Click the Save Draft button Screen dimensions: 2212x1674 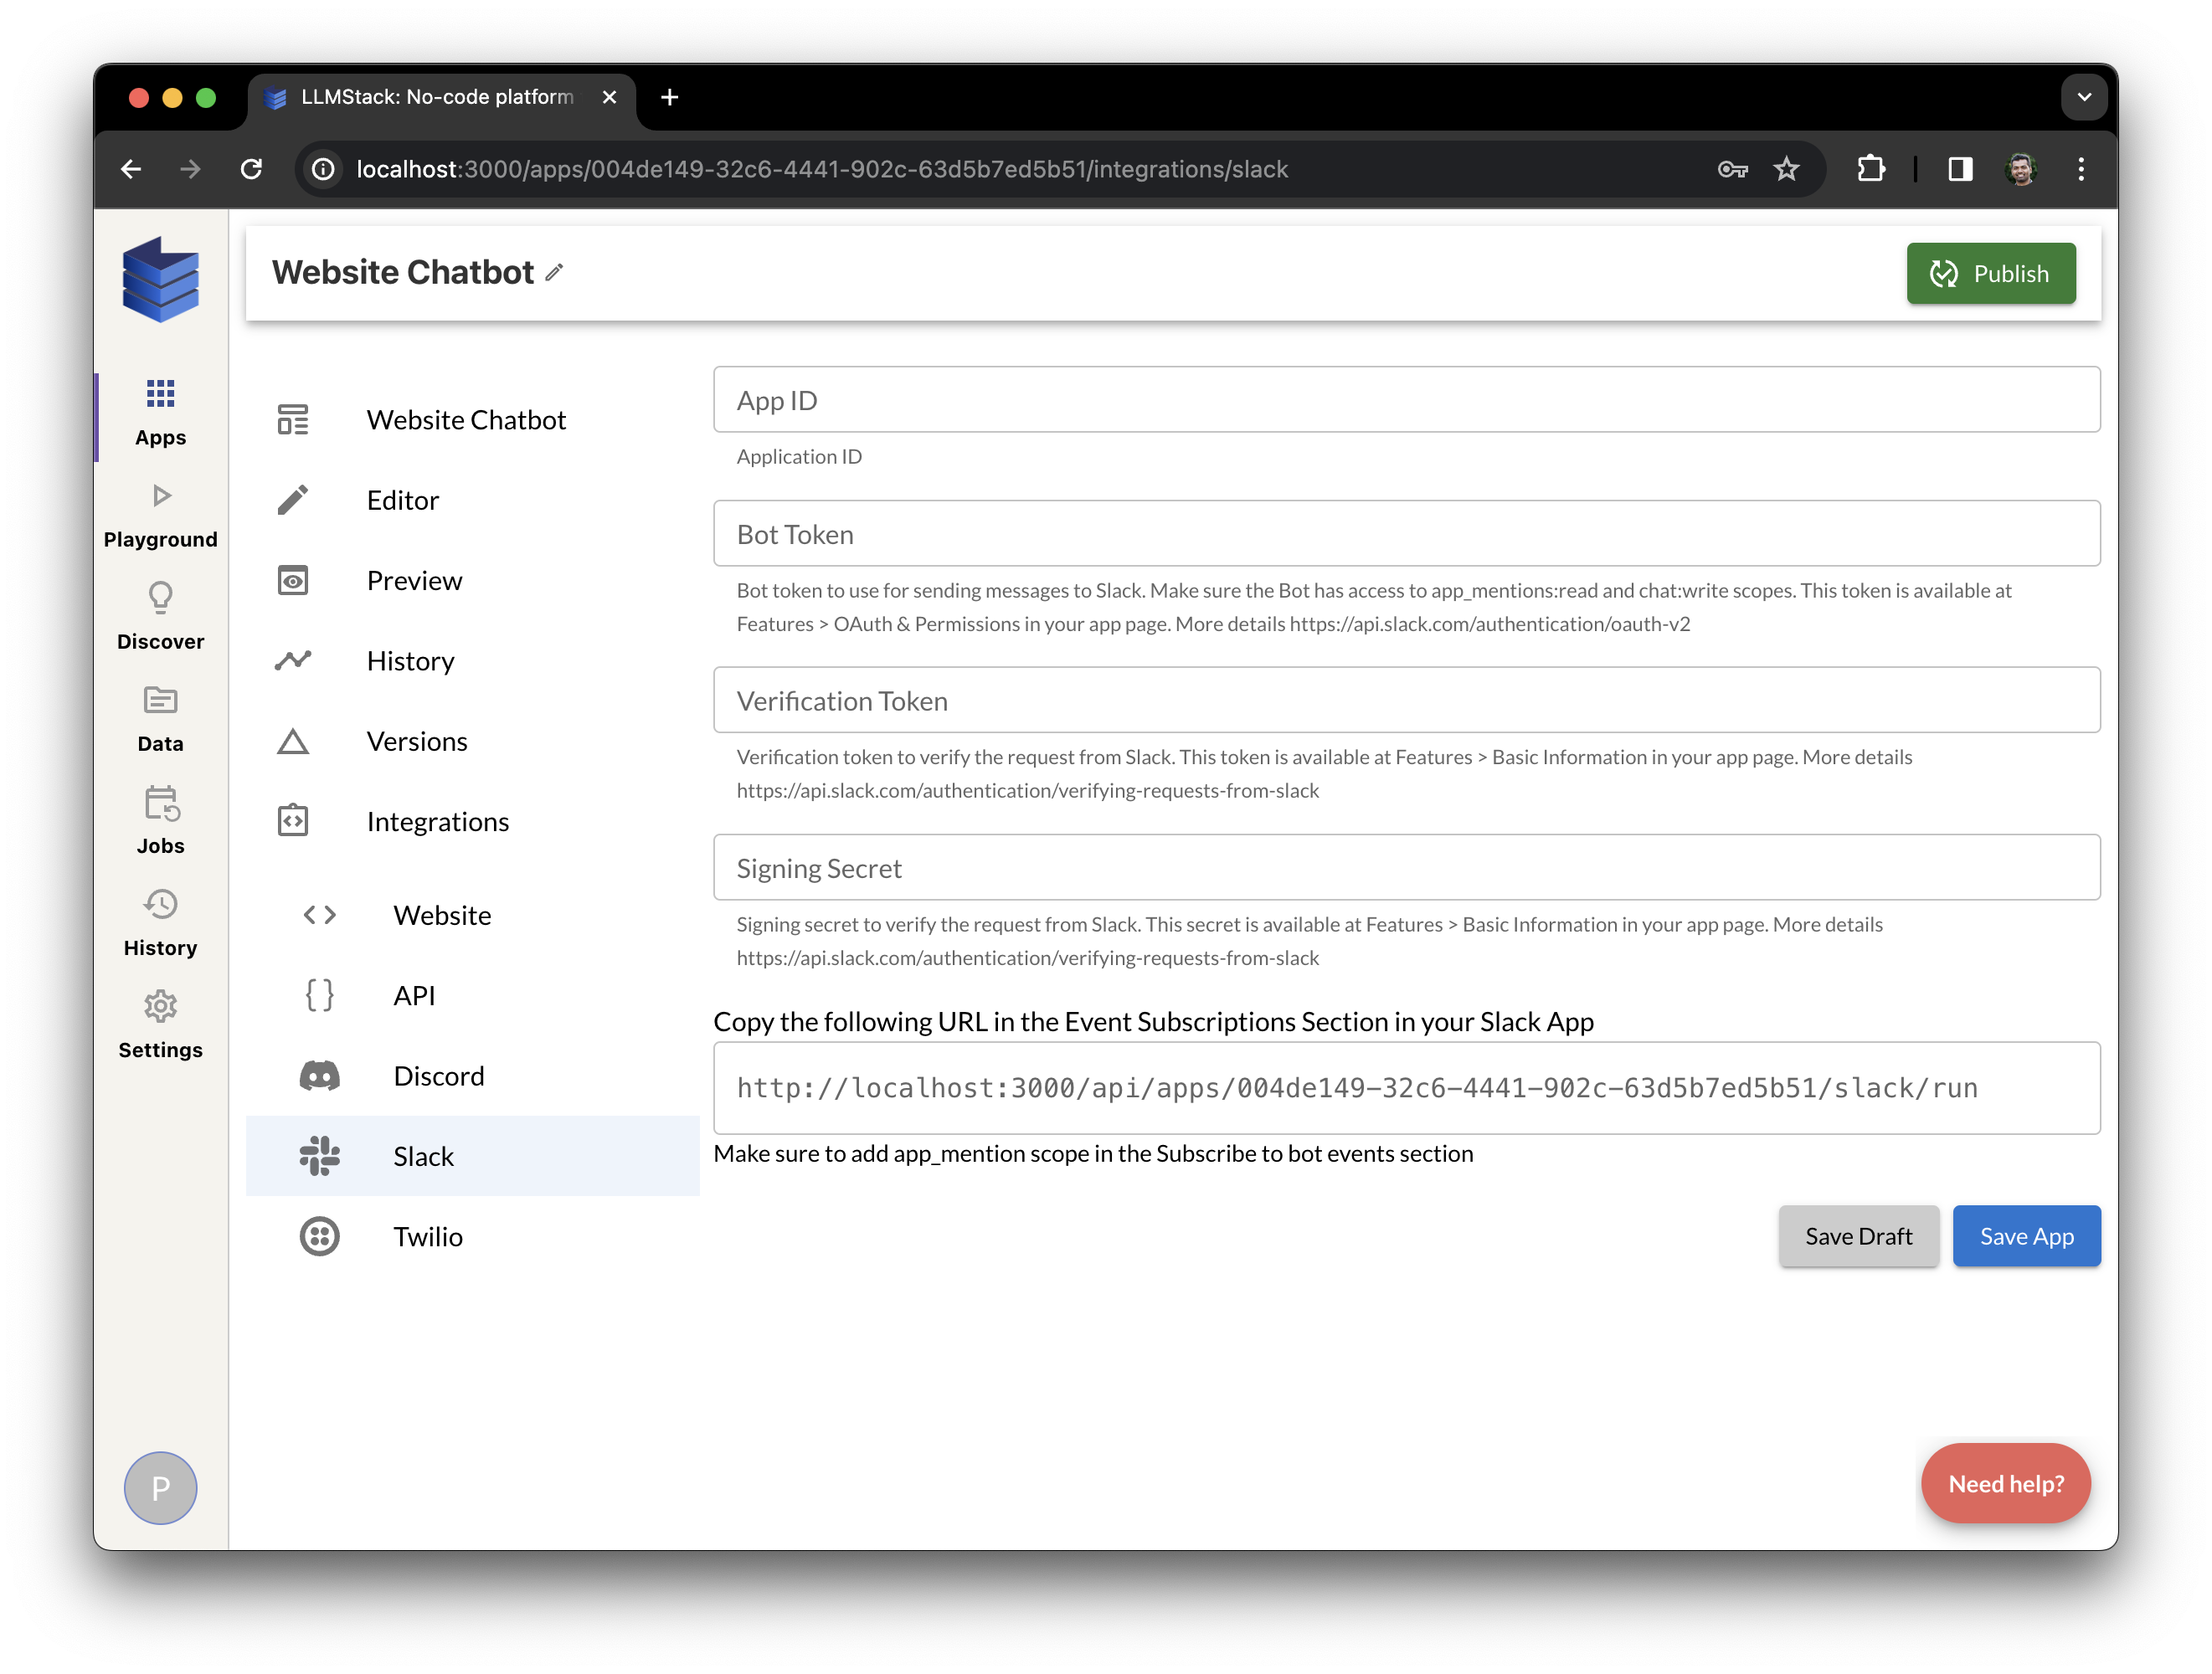click(x=1859, y=1236)
